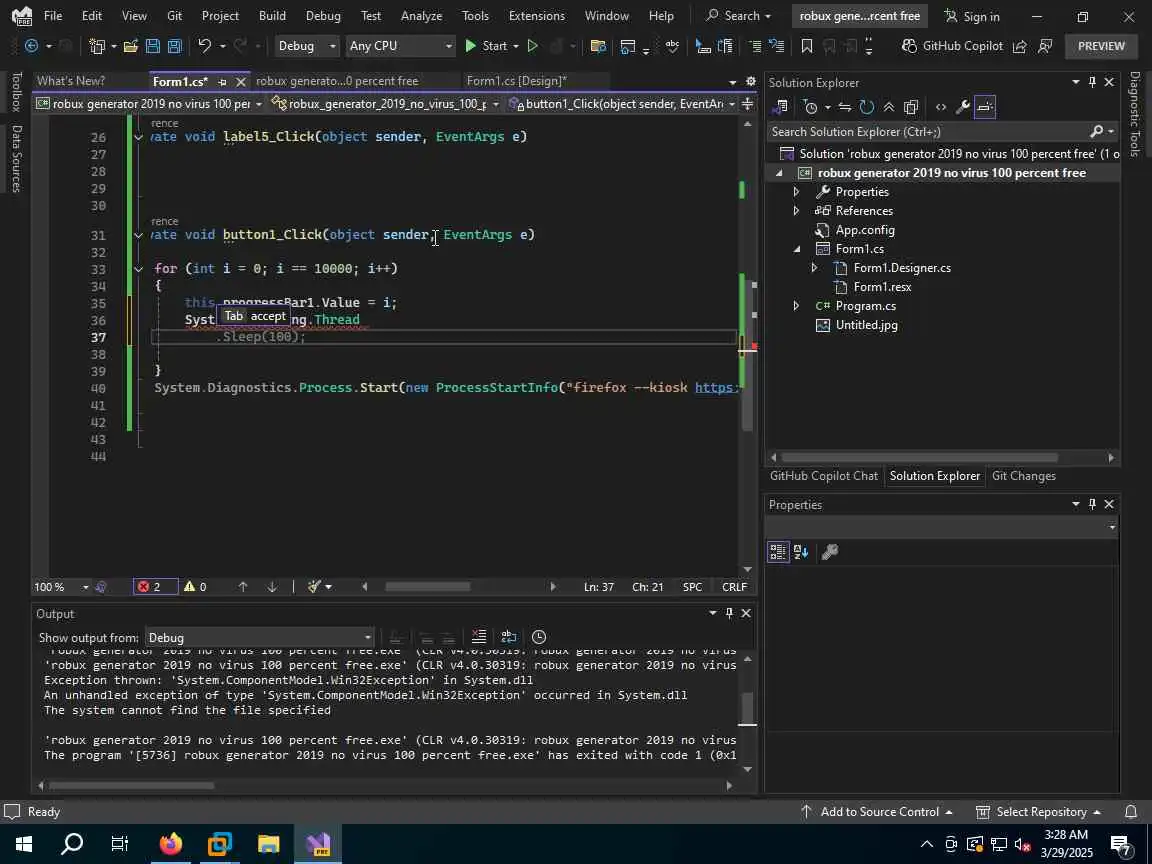Open the Analyze menu
Image resolution: width=1152 pixels, height=864 pixels.
point(421,15)
